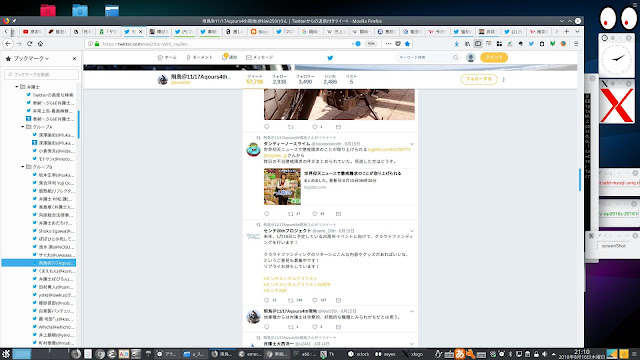Click the heart on the ダンディーノースライム tweet
Screen dimensions: 640x360
[x=315, y=214]
